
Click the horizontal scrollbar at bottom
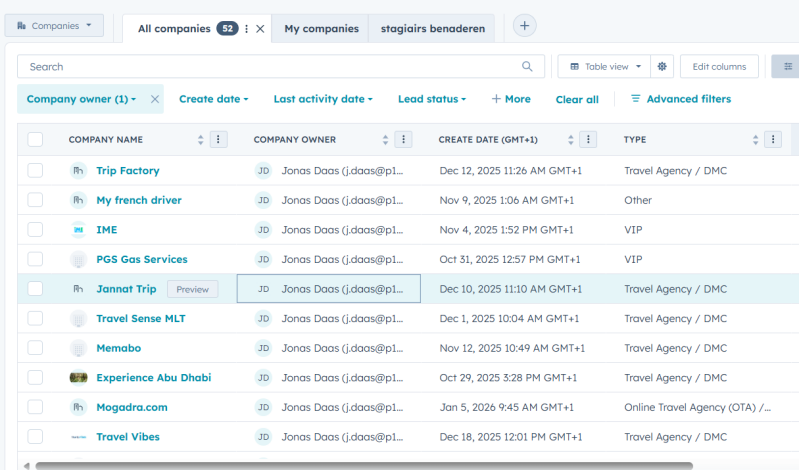point(360,465)
